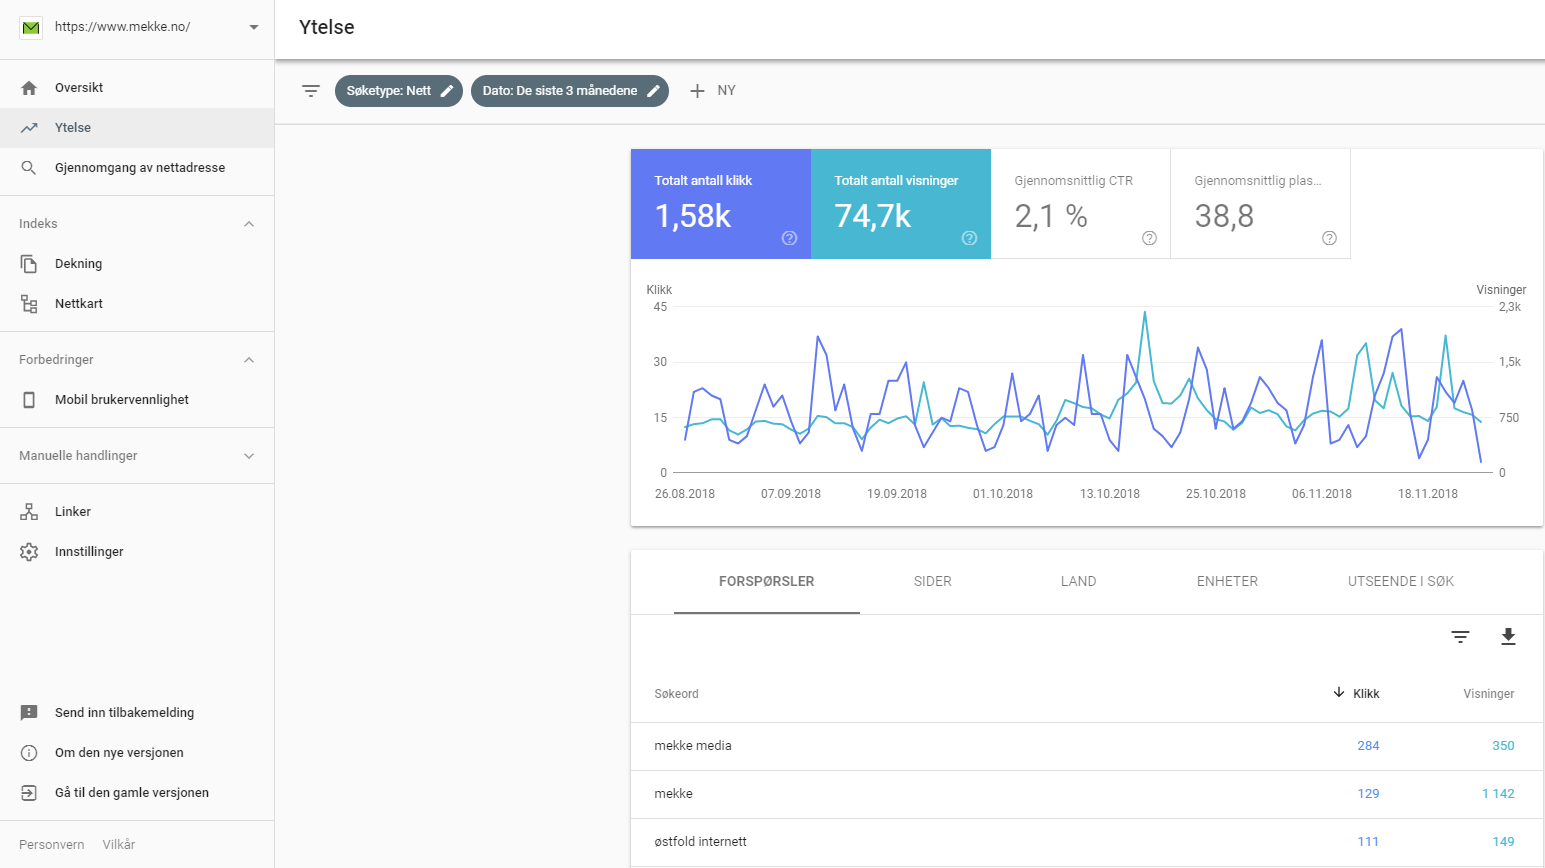Viewport: 1545px width, 868px height.
Task: Switch to the SIDER tab
Action: [932, 582]
